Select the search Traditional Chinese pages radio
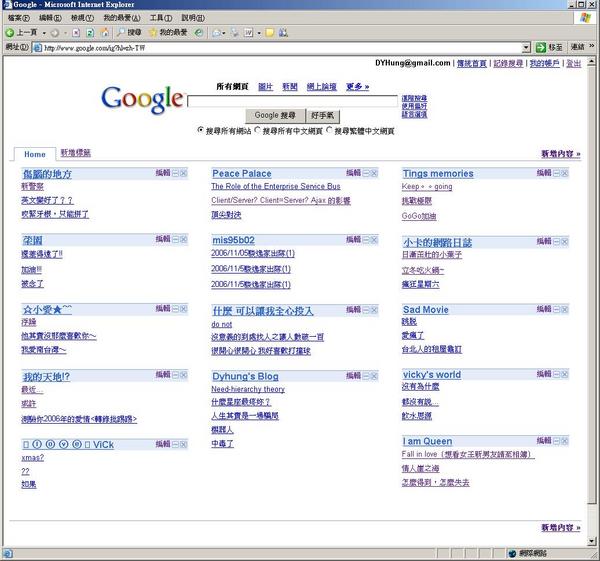600x561 pixels. tap(329, 130)
